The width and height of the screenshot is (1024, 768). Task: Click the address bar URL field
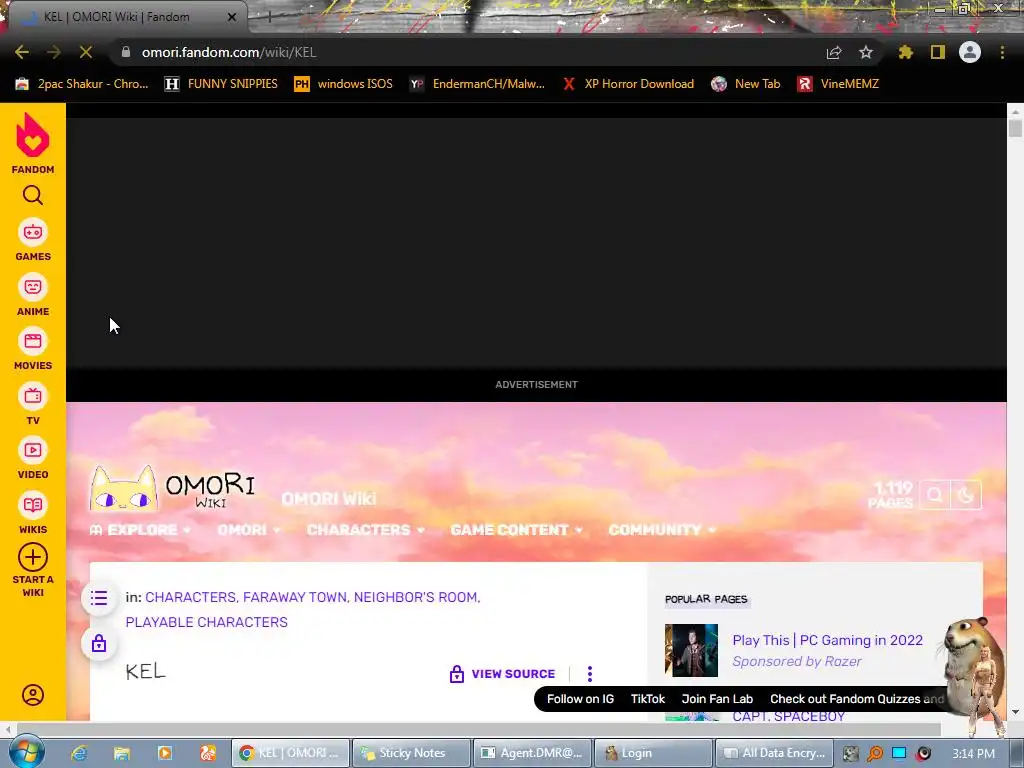[x=470, y=52]
